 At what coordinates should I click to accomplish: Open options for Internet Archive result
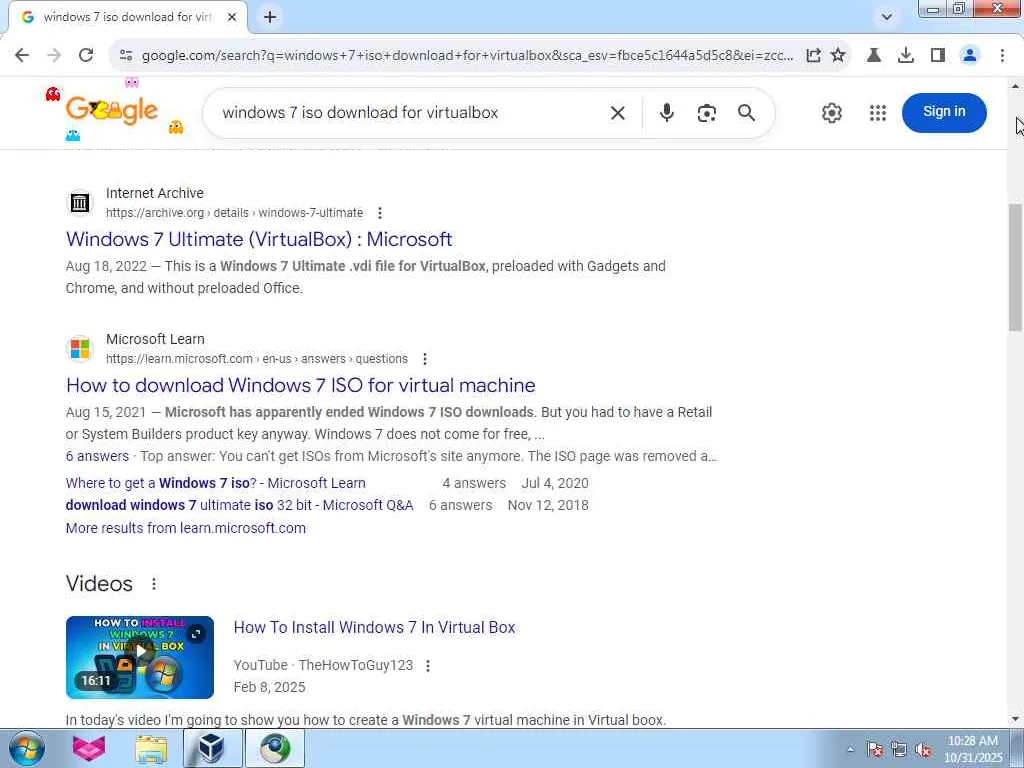(x=379, y=213)
